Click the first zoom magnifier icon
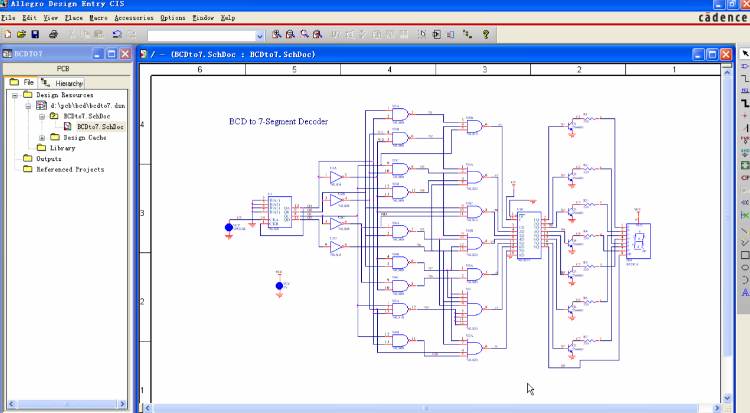The image size is (750, 413). point(277,34)
